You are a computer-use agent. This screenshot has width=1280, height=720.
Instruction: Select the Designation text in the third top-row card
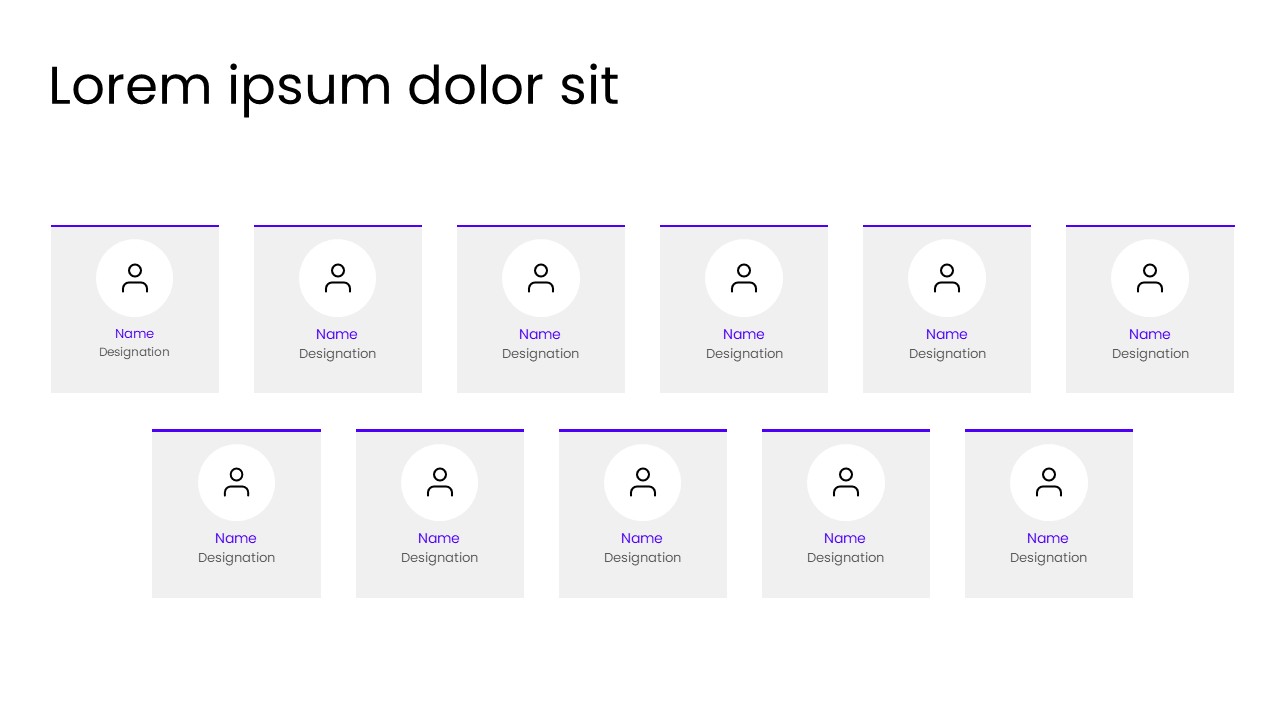point(540,354)
